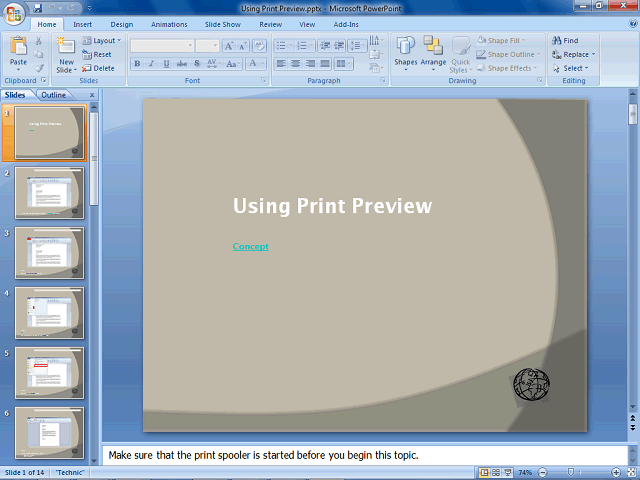Open the Design ribbon tab

(x=122, y=24)
